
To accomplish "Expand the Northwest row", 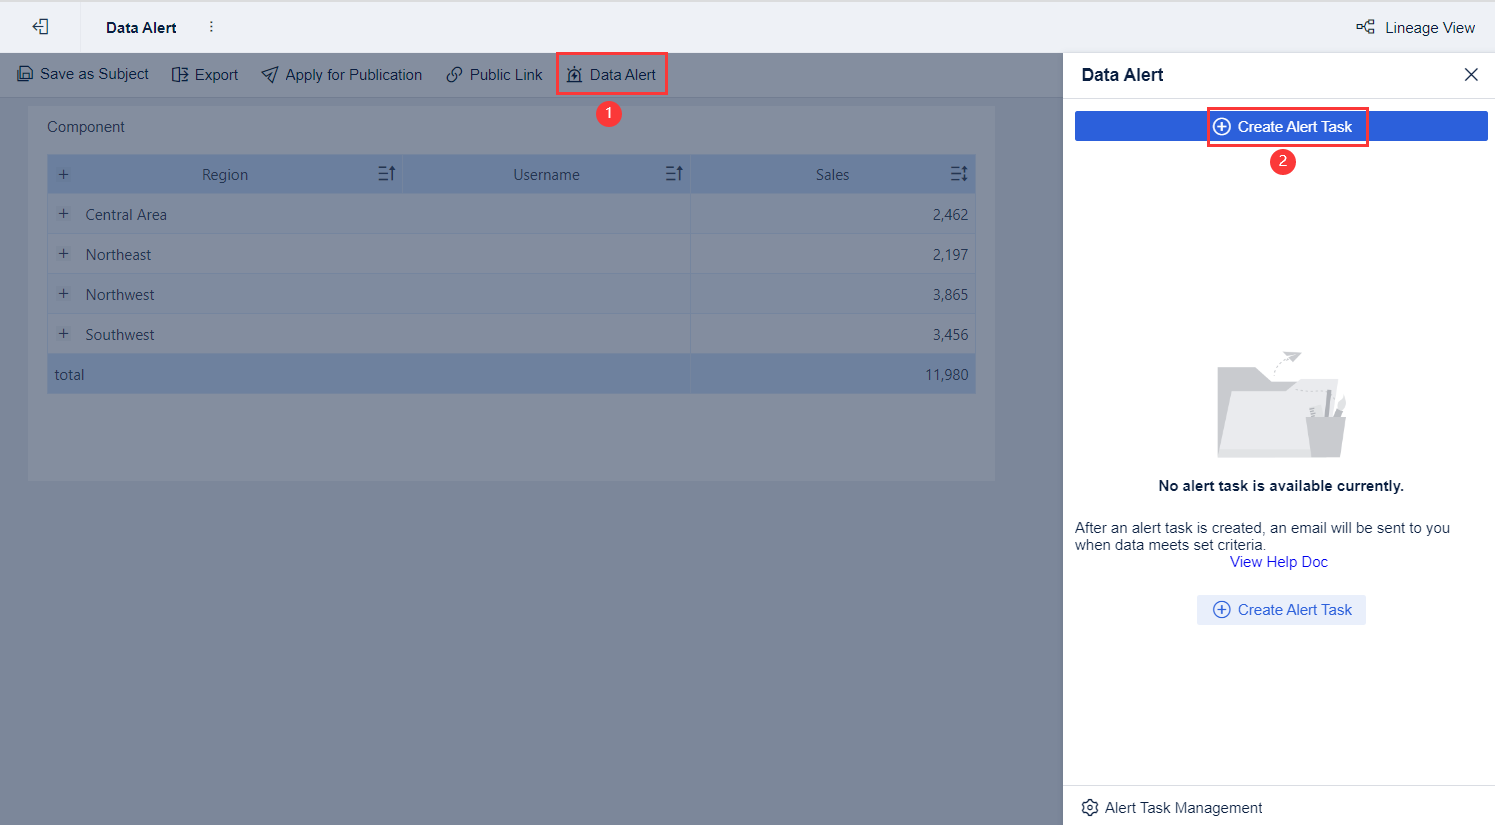I will (64, 293).
